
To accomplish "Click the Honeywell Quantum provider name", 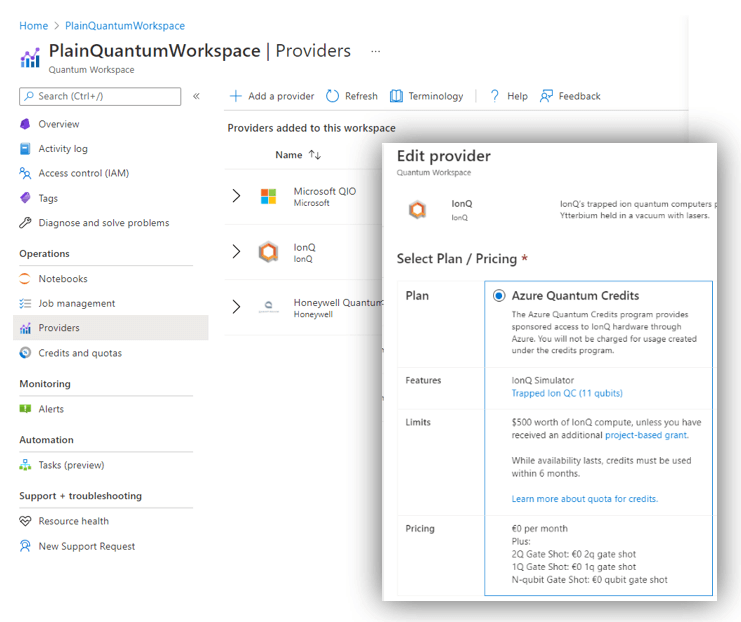I will [x=338, y=302].
